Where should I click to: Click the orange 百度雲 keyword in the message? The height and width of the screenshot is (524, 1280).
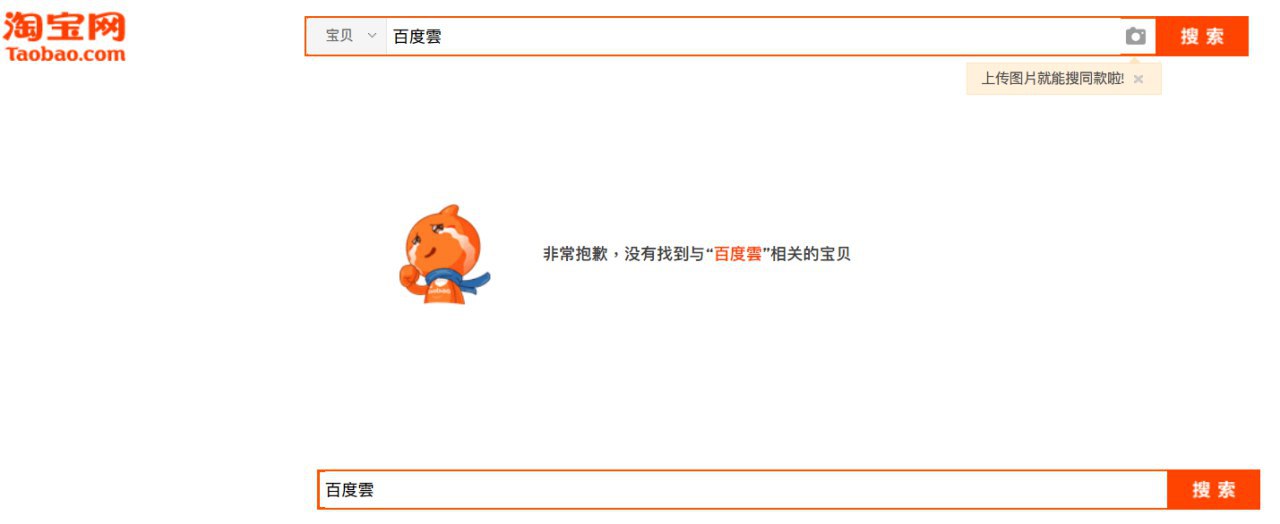click(738, 254)
